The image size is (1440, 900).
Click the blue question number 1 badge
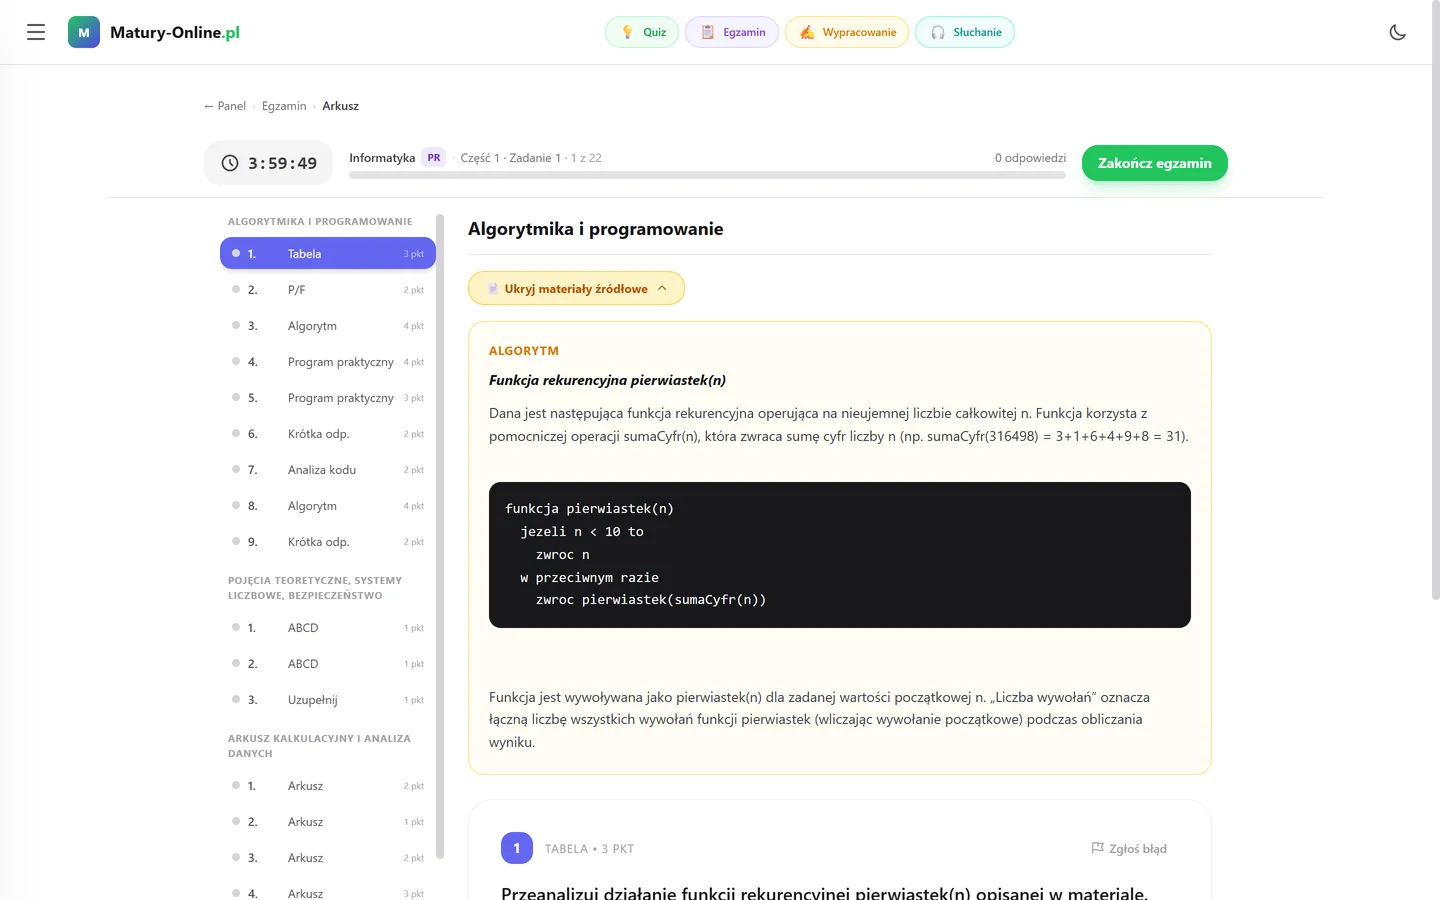pyautogui.click(x=517, y=848)
